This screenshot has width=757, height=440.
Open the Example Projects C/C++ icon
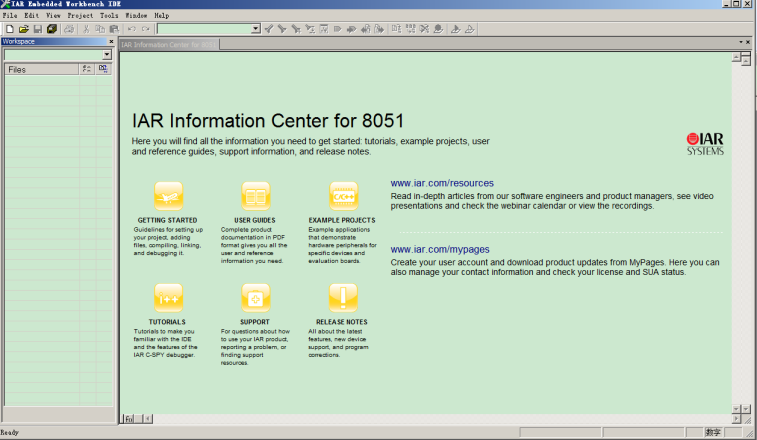click(343, 196)
